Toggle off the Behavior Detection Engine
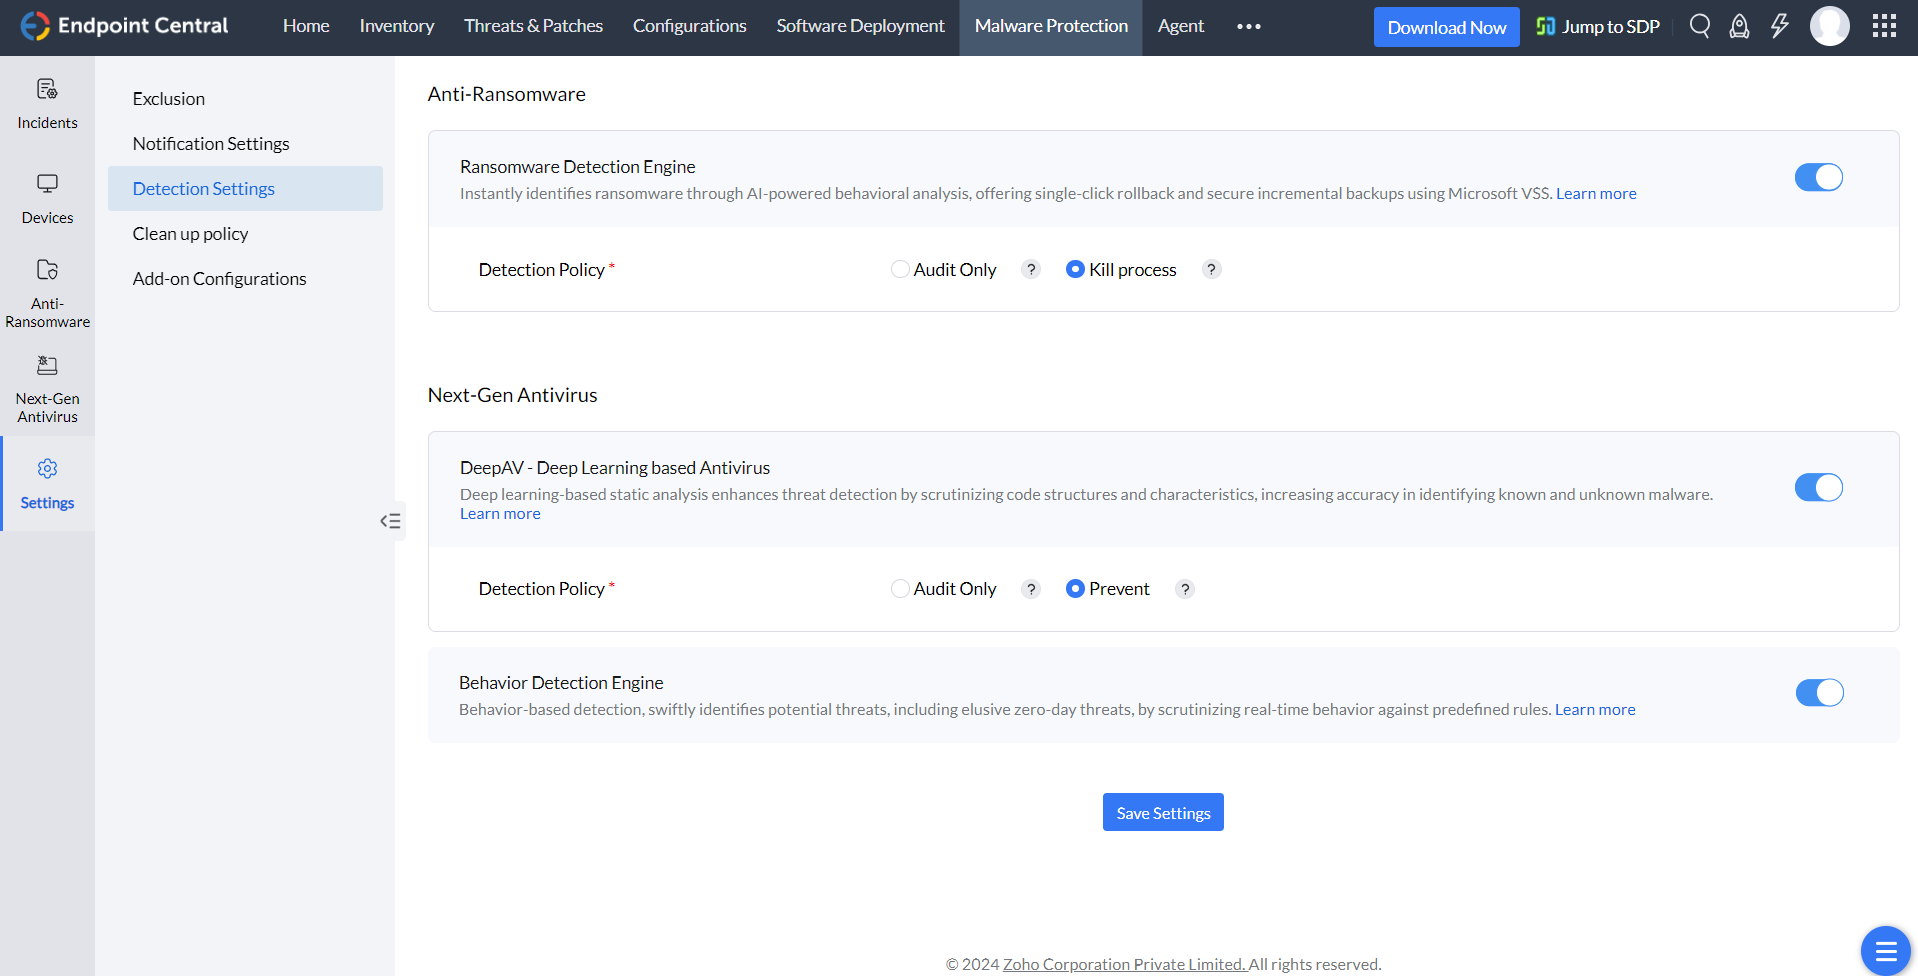Viewport: 1918px width, 976px height. 1819,693
